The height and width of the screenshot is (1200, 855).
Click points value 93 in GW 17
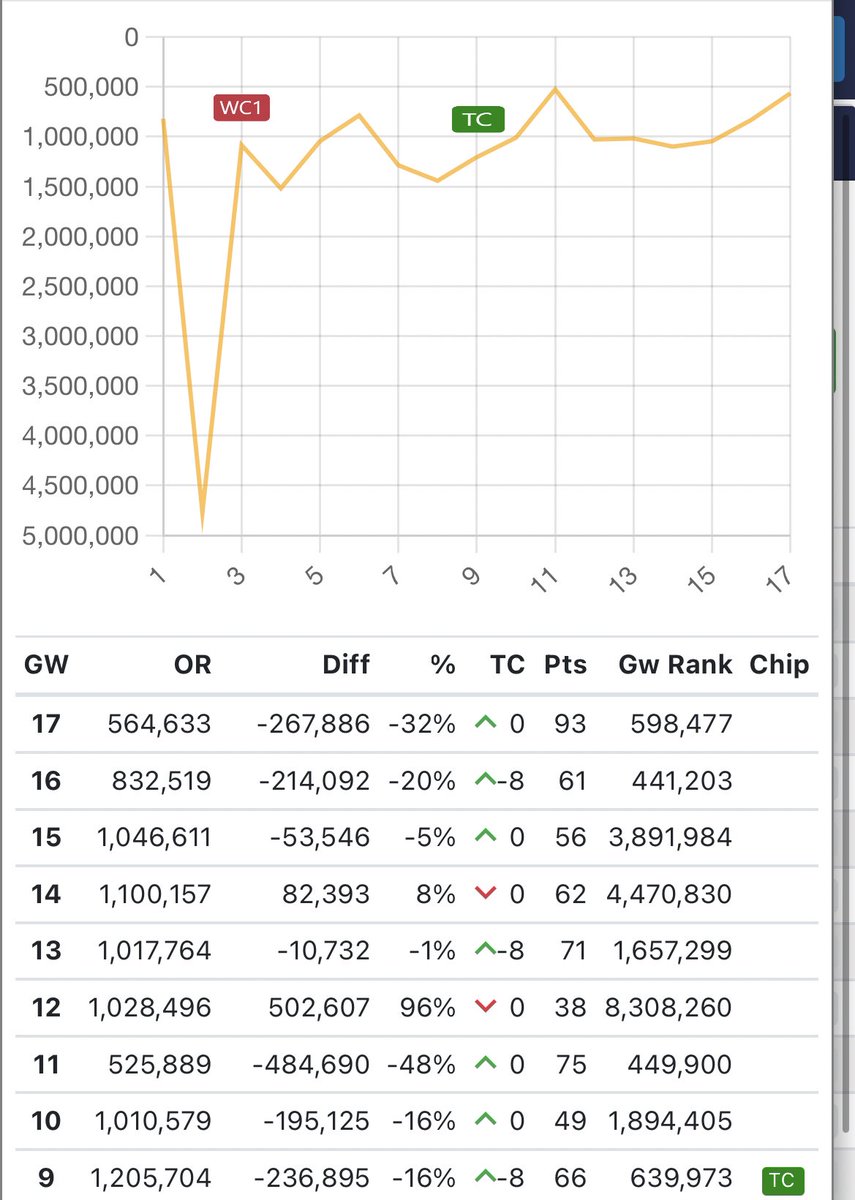coord(571,723)
